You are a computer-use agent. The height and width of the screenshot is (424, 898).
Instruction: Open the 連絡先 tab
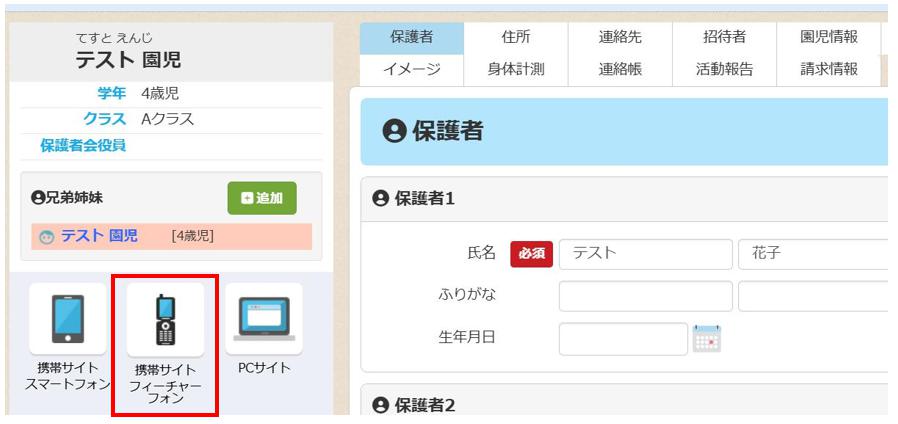click(x=619, y=38)
